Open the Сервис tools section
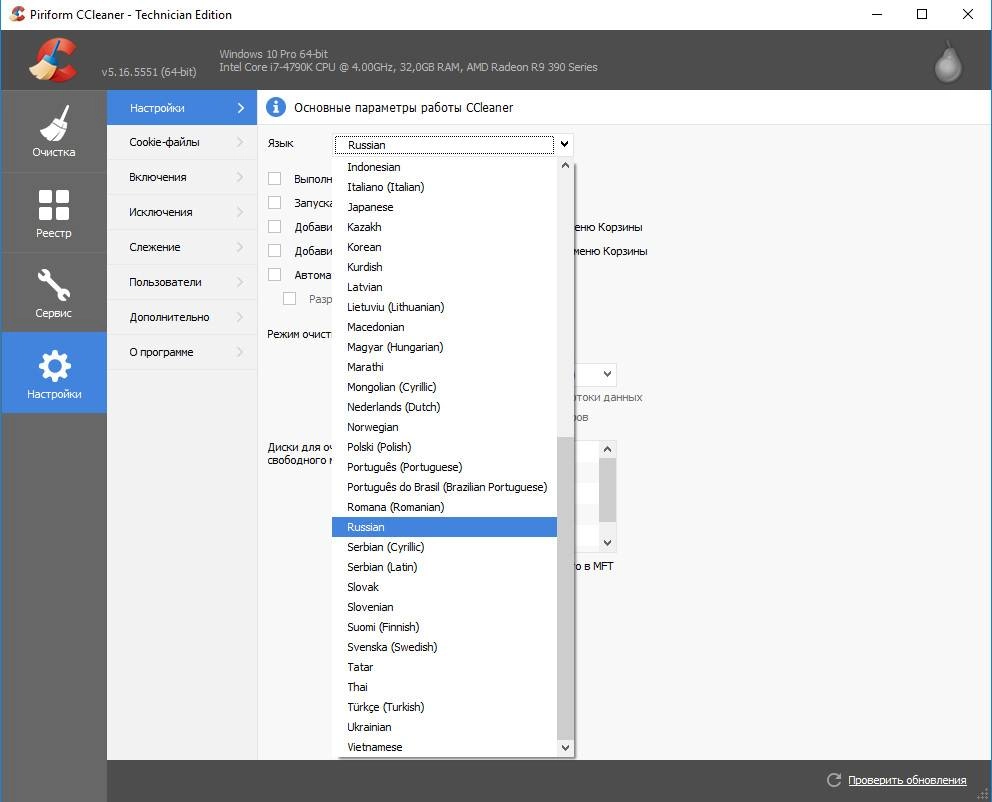 pos(54,293)
